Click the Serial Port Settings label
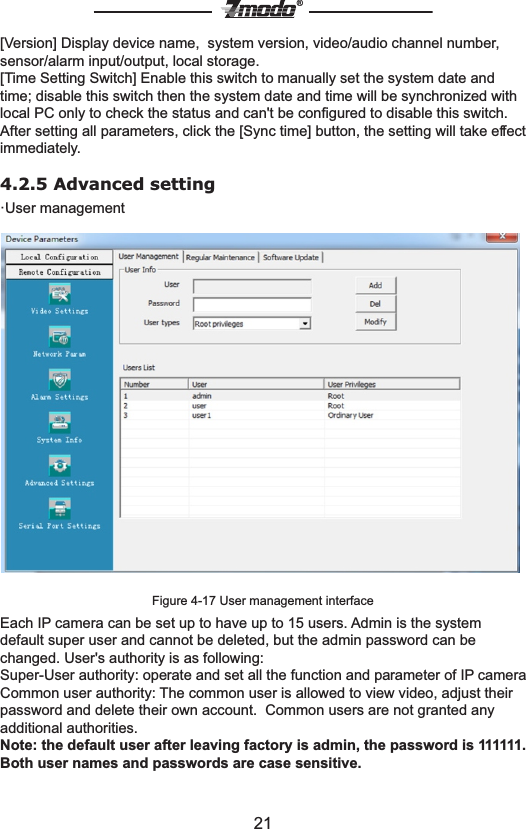The image size is (526, 829). click(60, 526)
